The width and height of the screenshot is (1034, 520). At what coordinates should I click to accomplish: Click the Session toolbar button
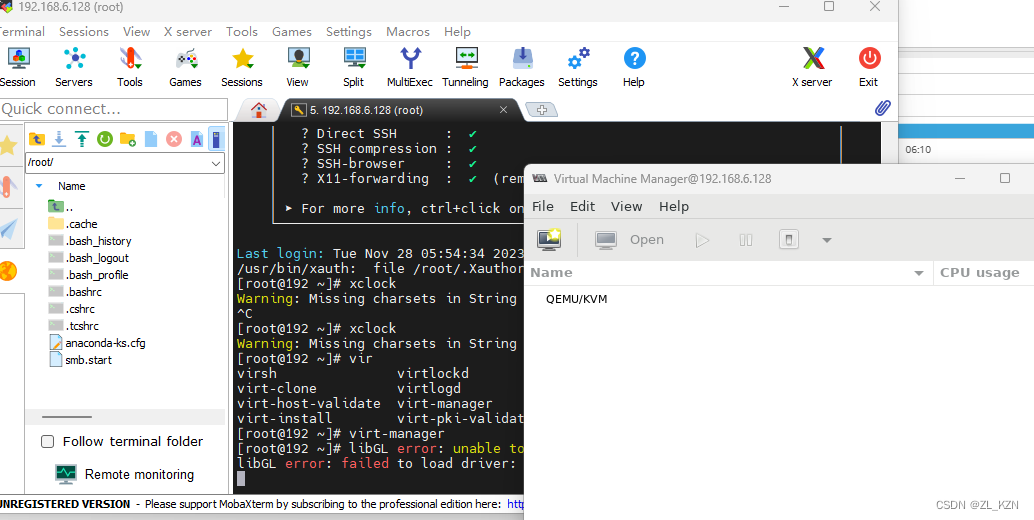18,68
